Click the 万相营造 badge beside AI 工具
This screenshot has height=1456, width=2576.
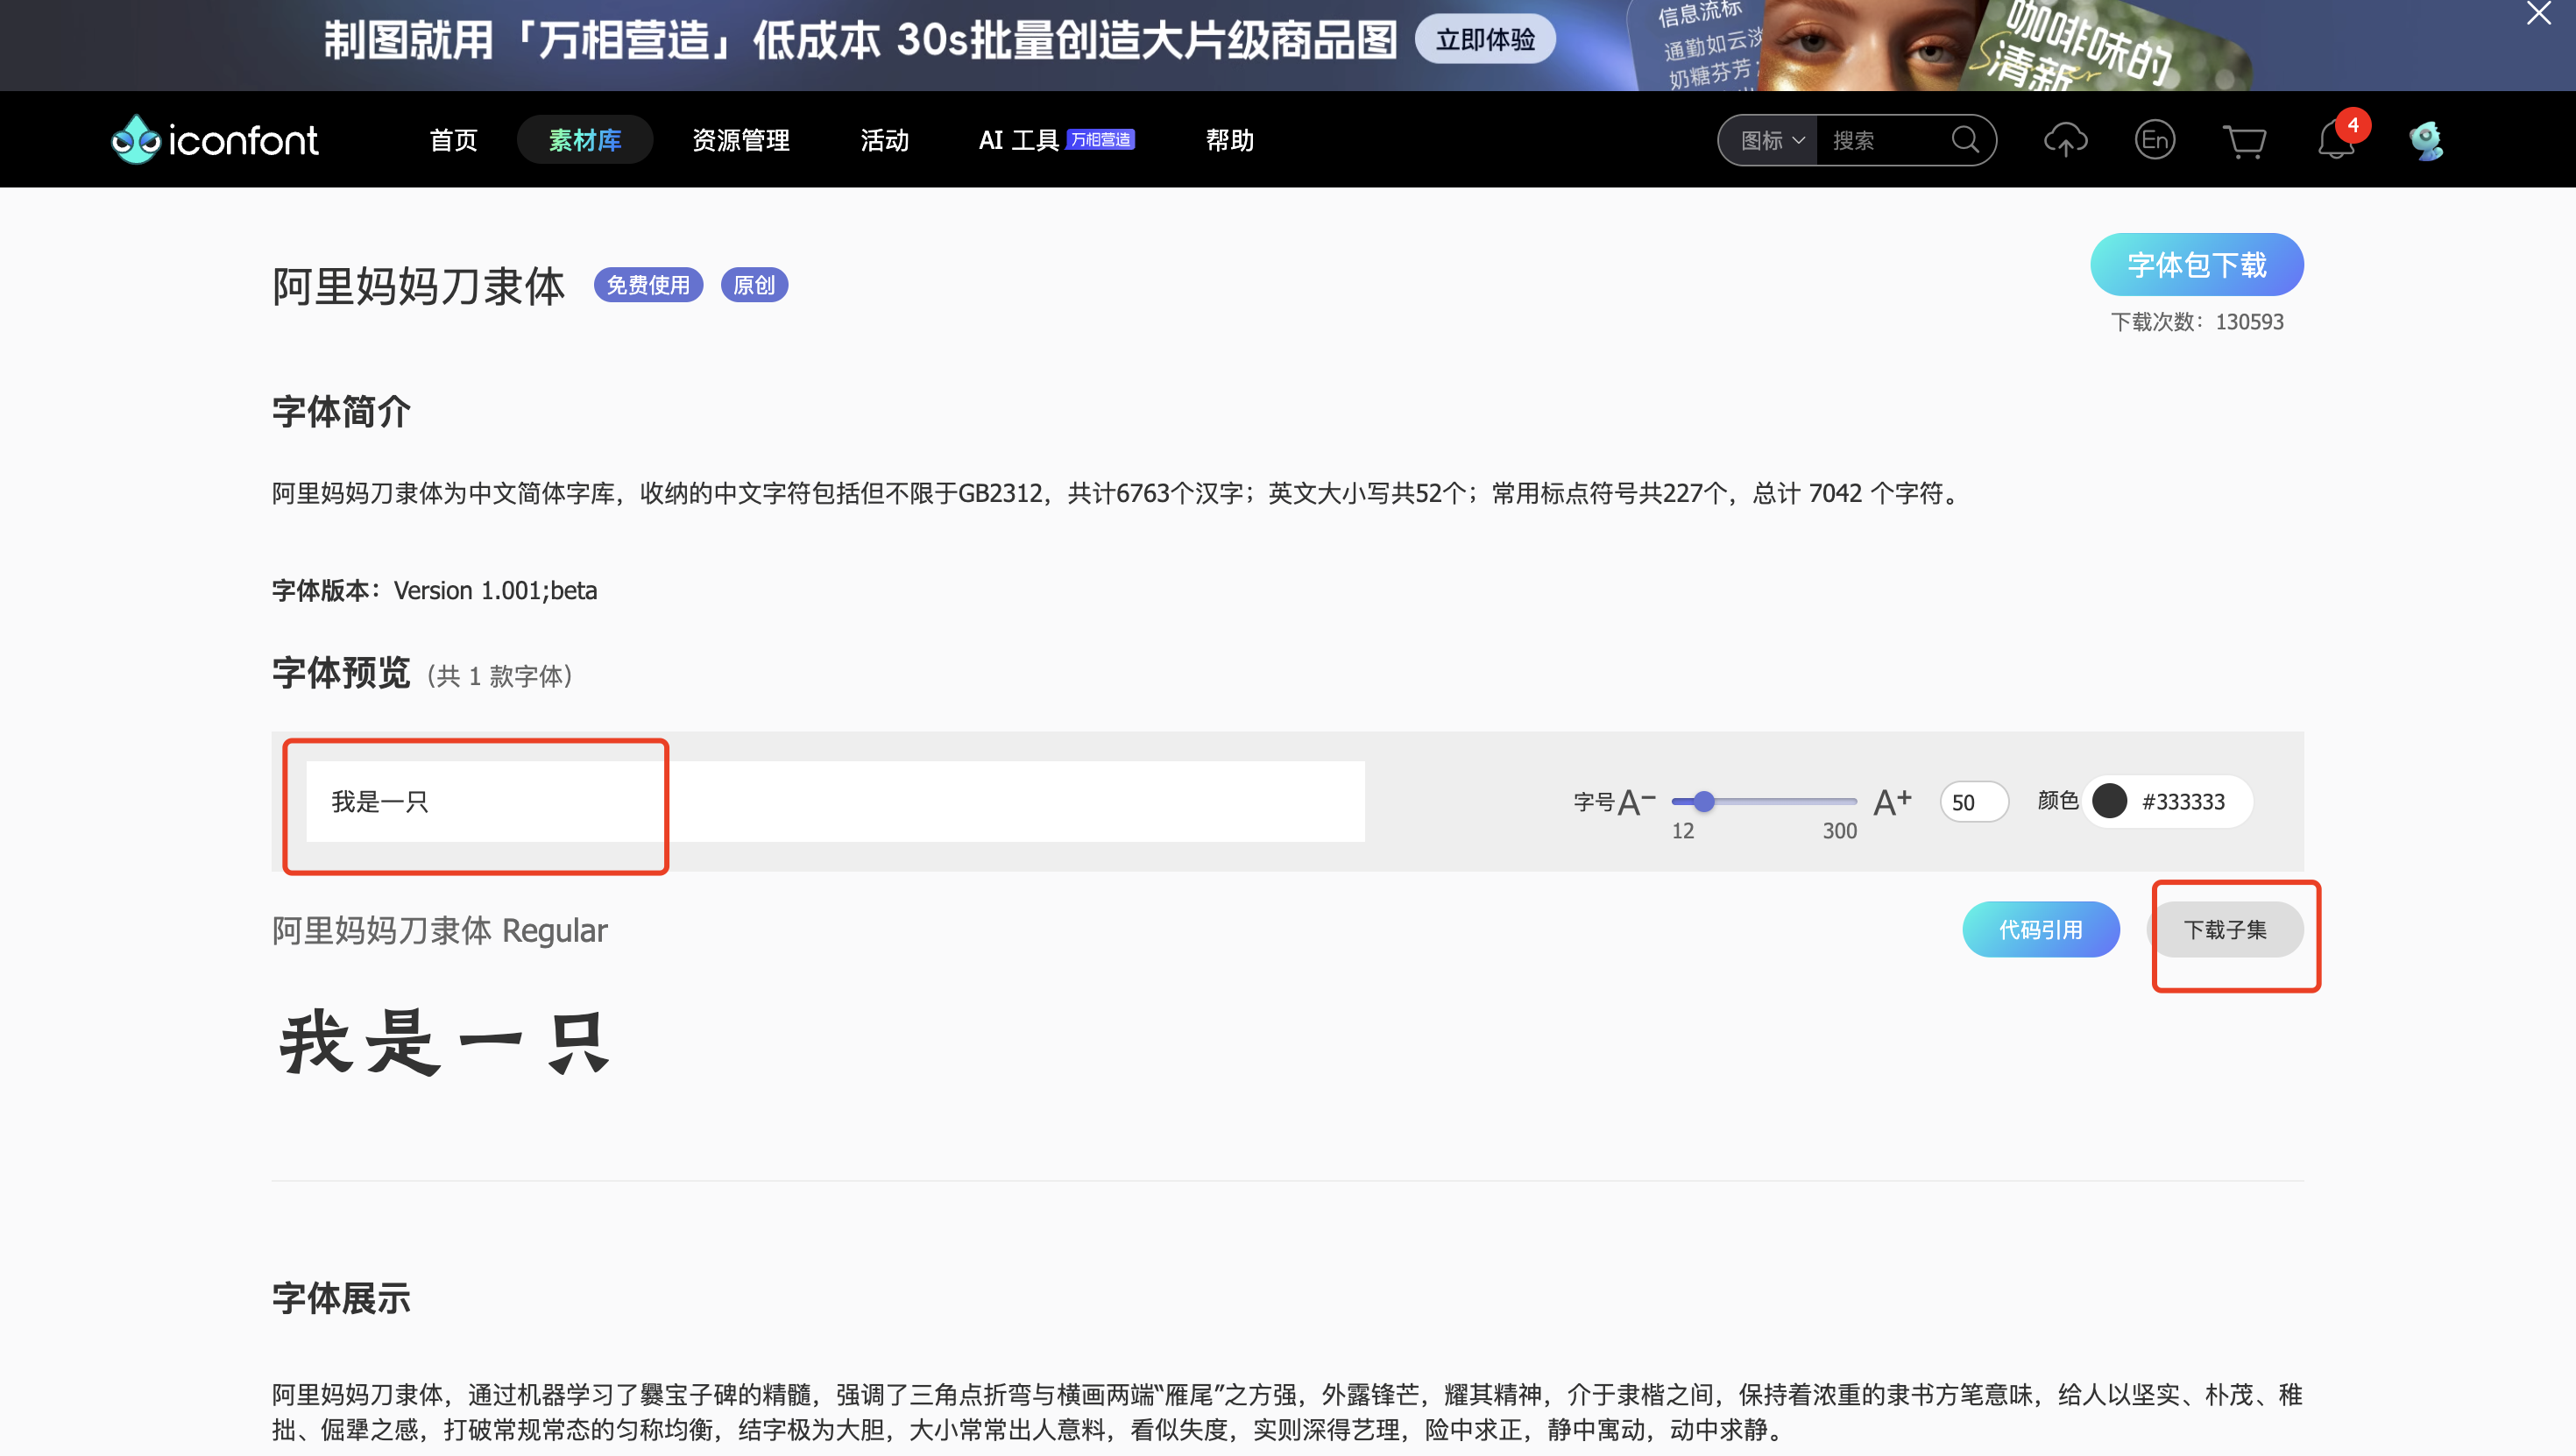point(1100,140)
